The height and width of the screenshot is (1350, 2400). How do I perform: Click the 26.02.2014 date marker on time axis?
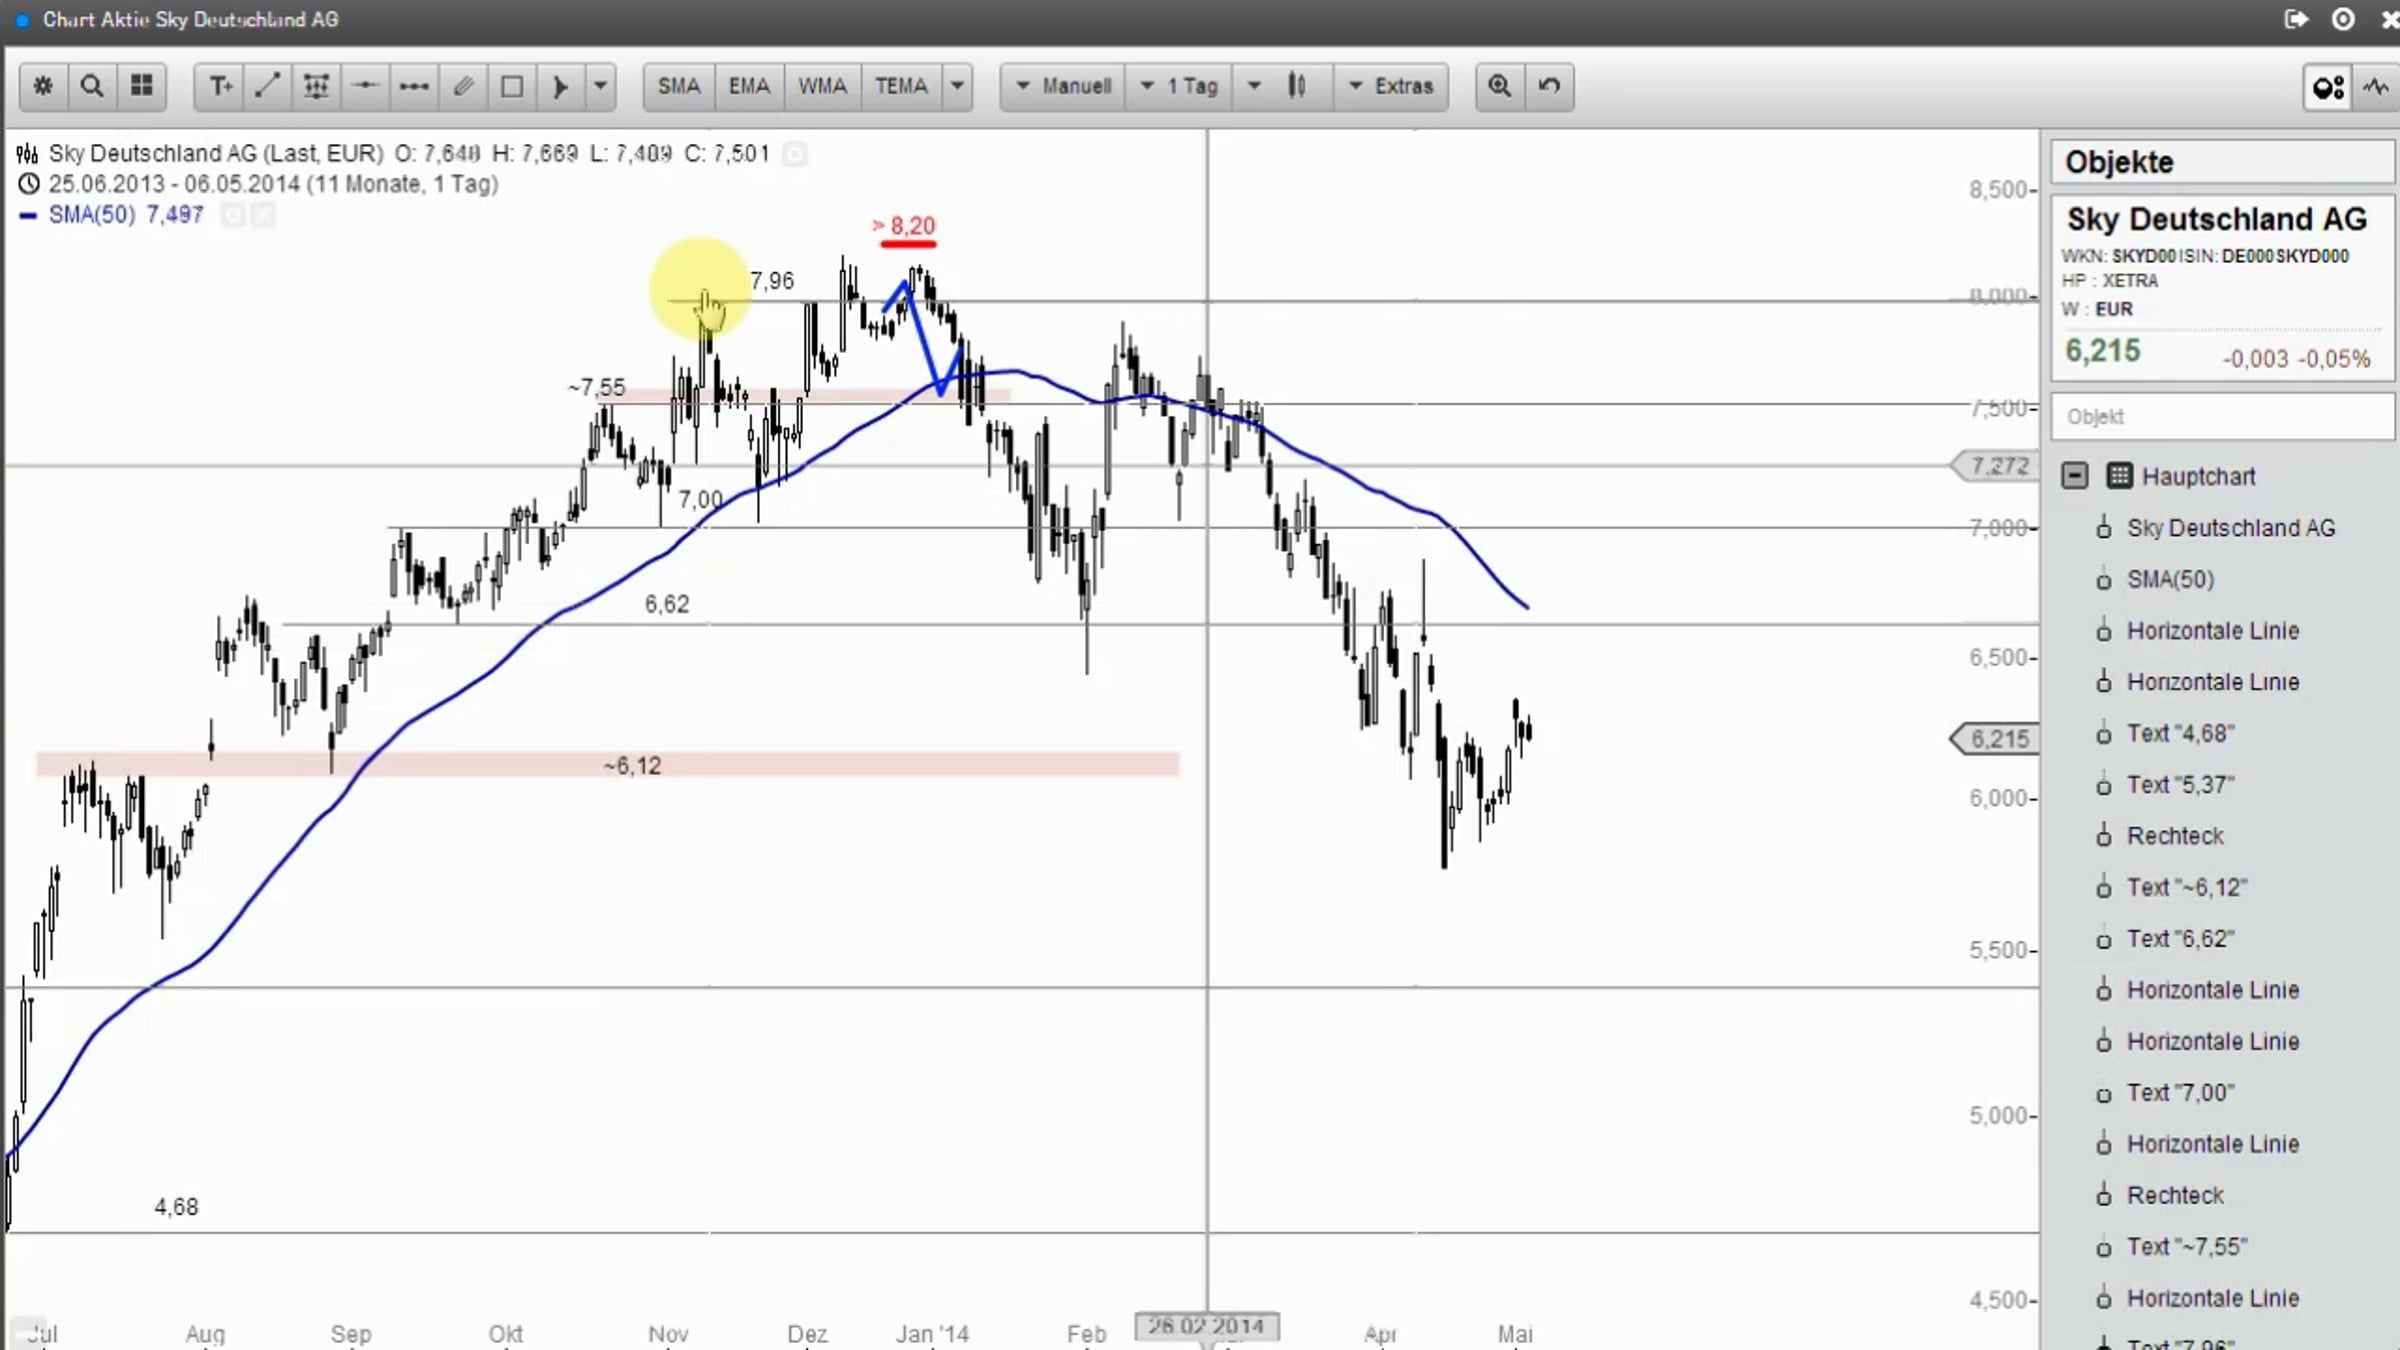(1206, 1326)
